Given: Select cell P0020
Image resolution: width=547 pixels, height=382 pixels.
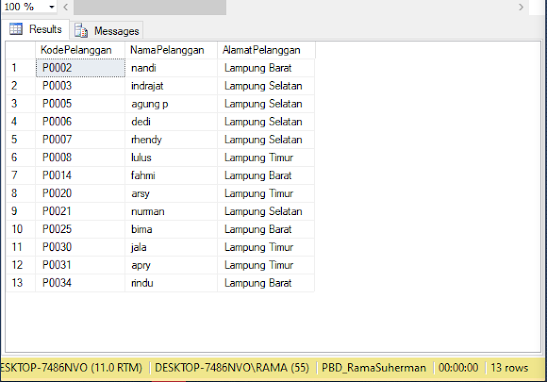Looking at the screenshot, I should pos(80,193).
